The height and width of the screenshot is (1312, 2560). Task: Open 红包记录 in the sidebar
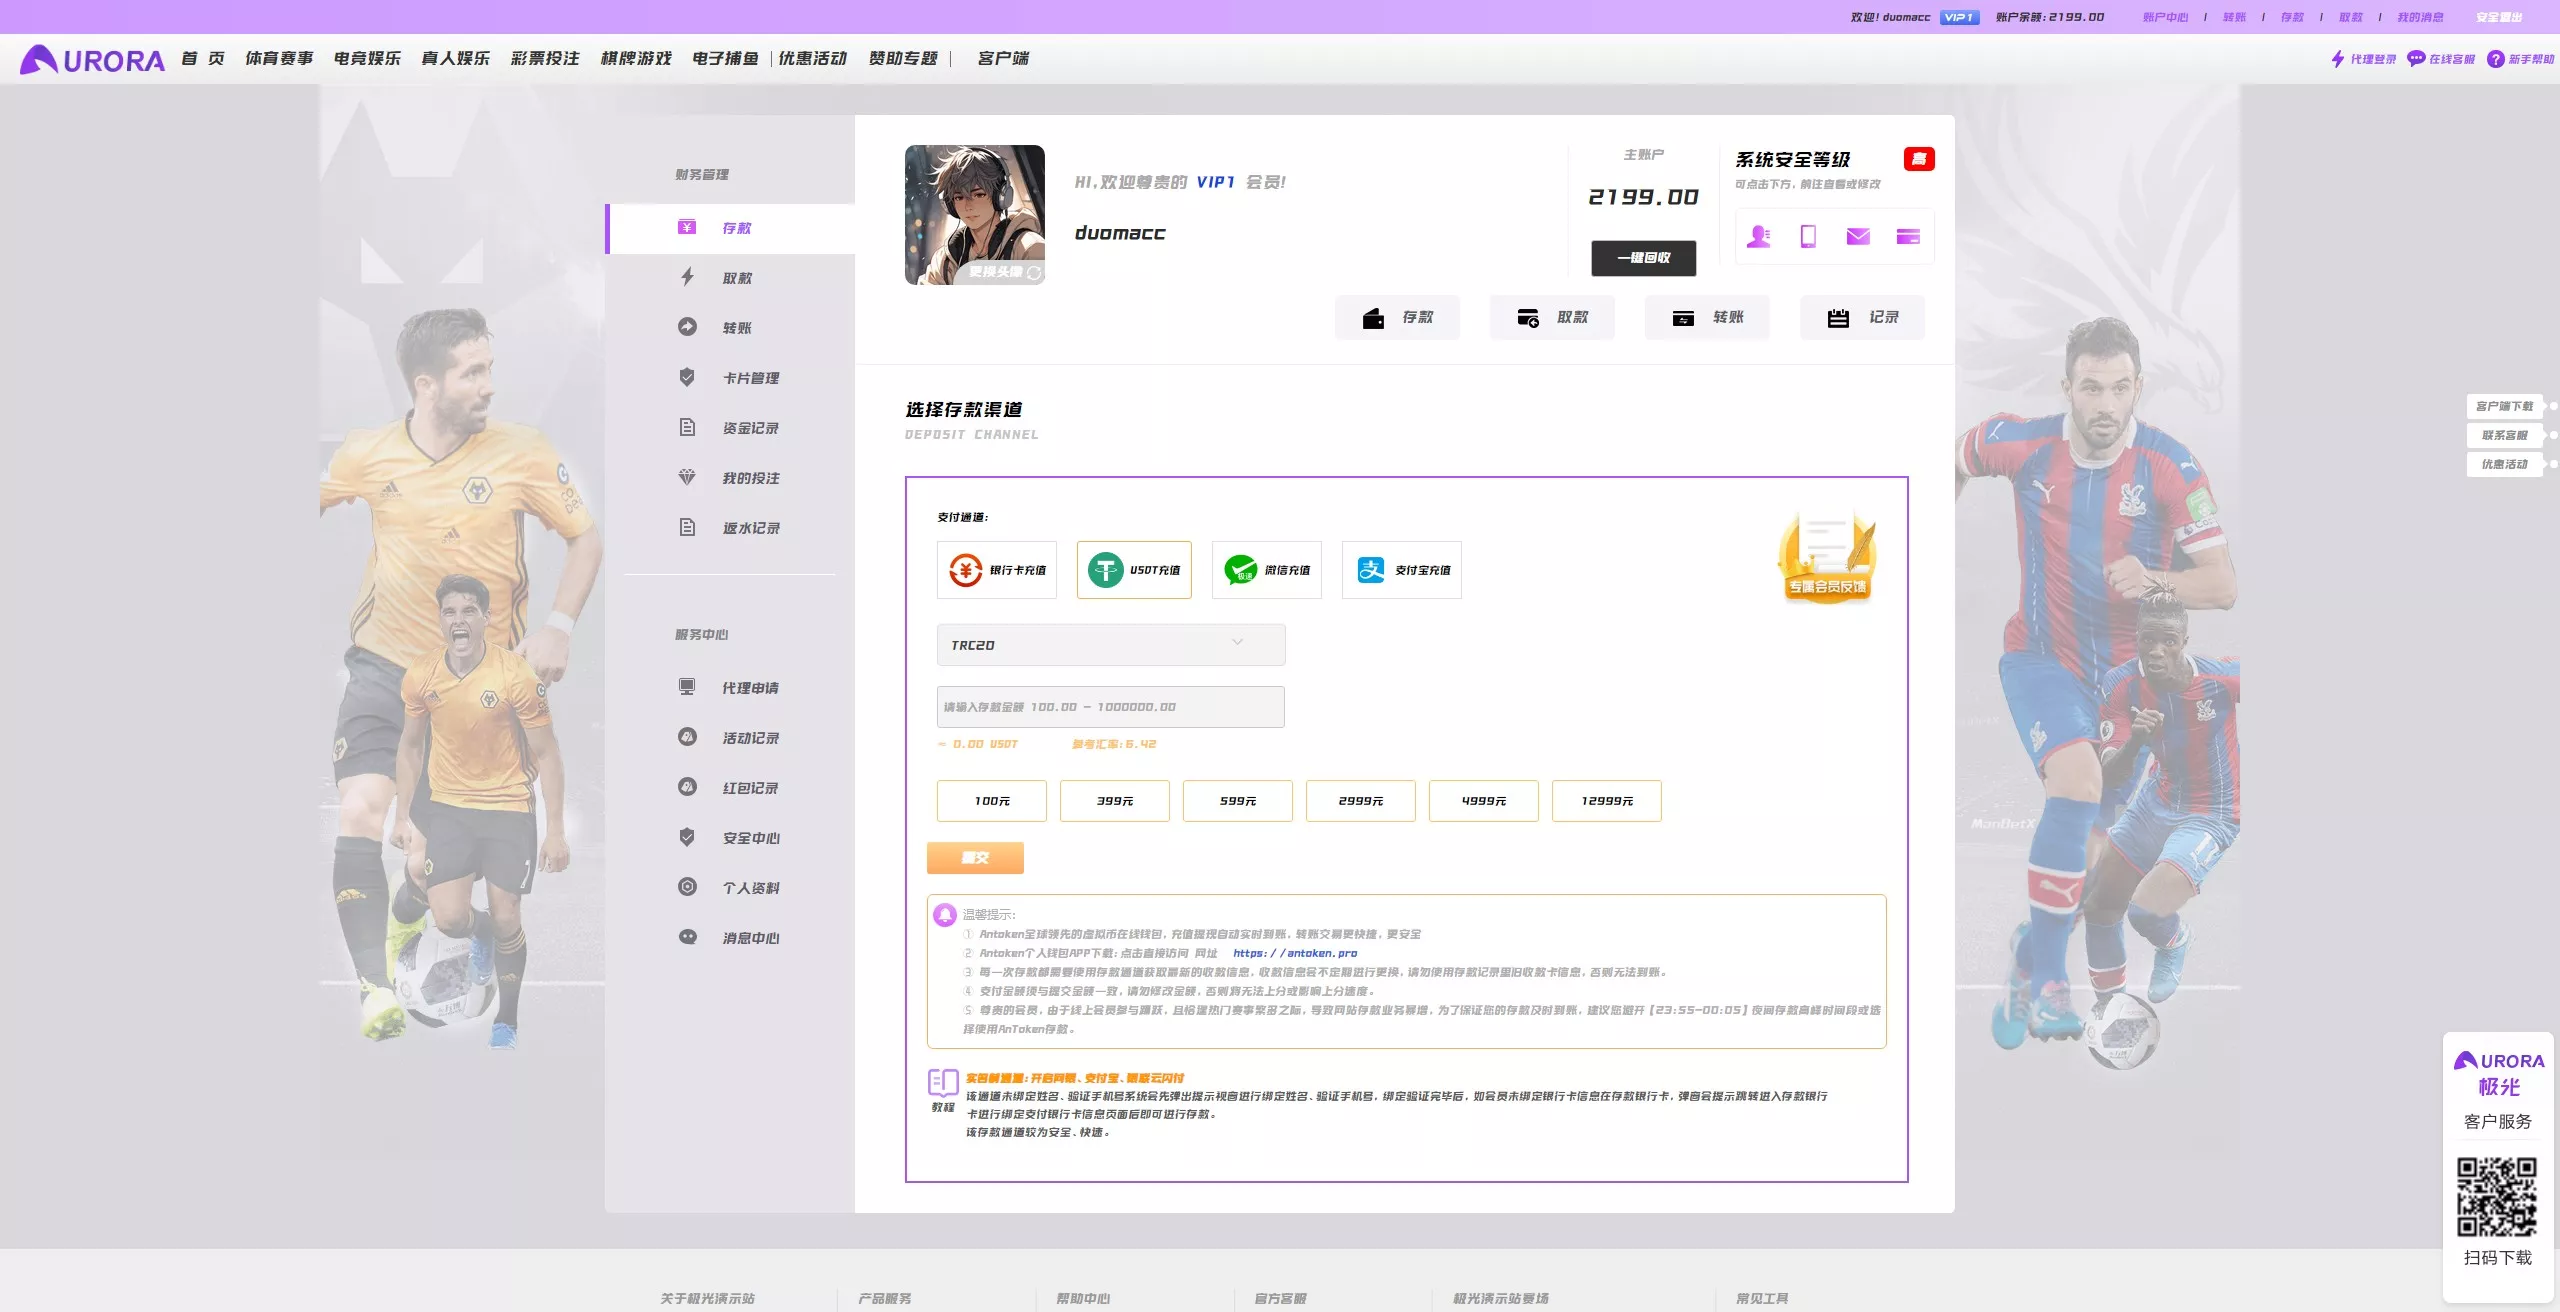(730, 788)
